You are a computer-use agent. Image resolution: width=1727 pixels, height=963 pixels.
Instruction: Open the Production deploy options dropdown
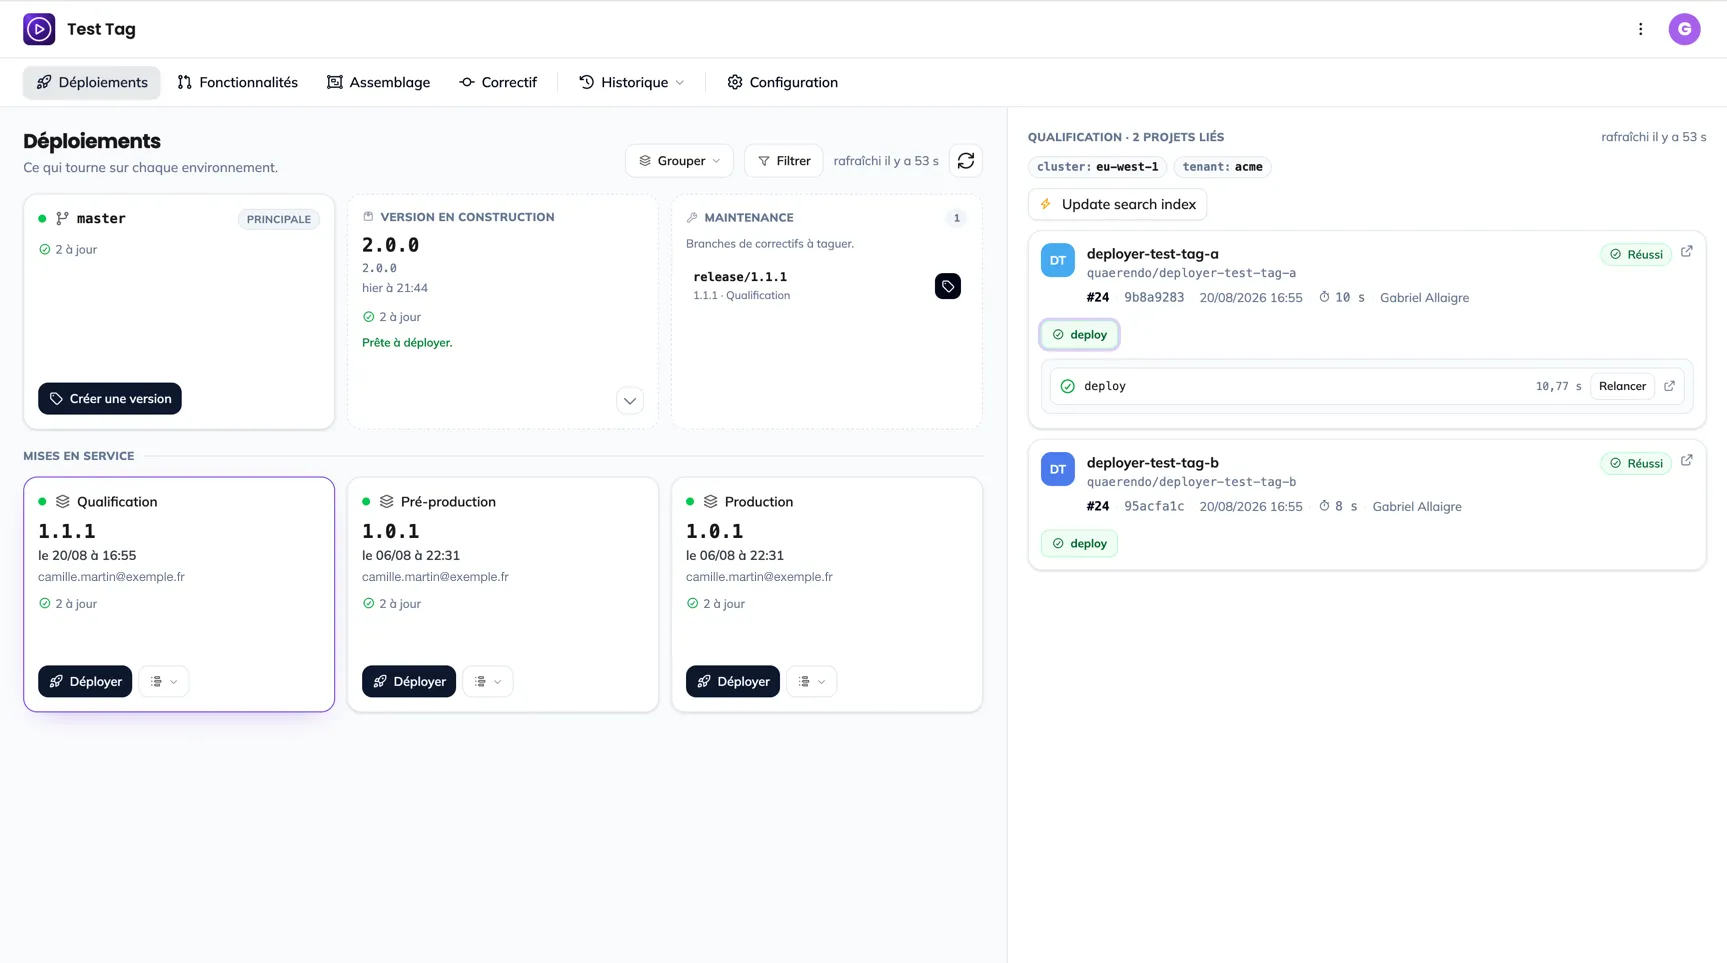pos(812,682)
